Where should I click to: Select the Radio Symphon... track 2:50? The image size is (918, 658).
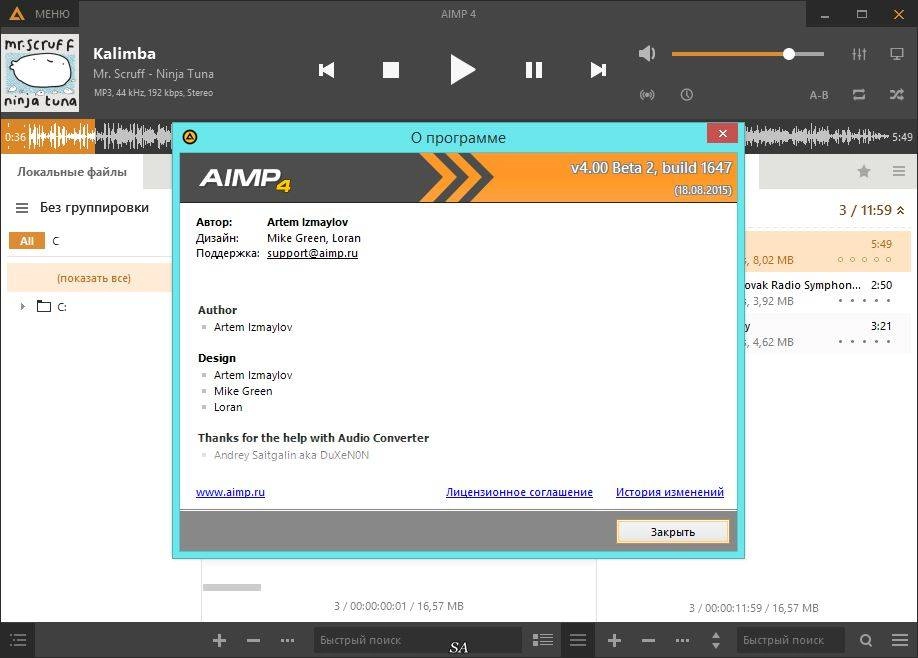coord(827,293)
